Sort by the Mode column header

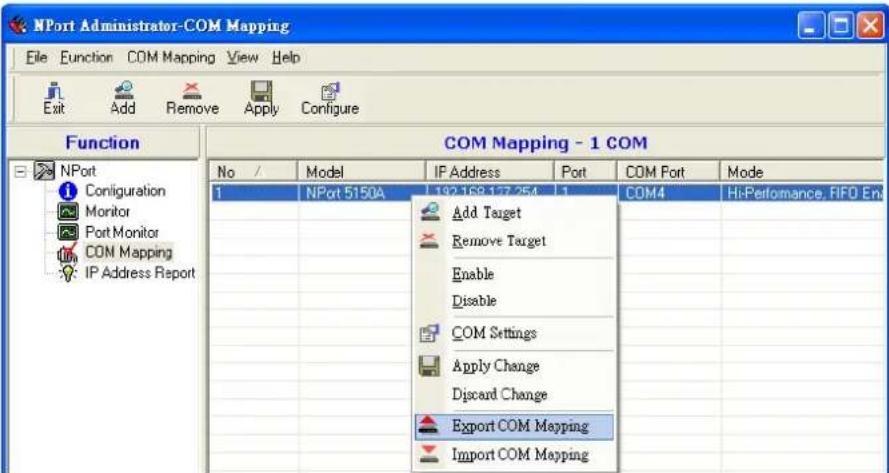point(802,172)
